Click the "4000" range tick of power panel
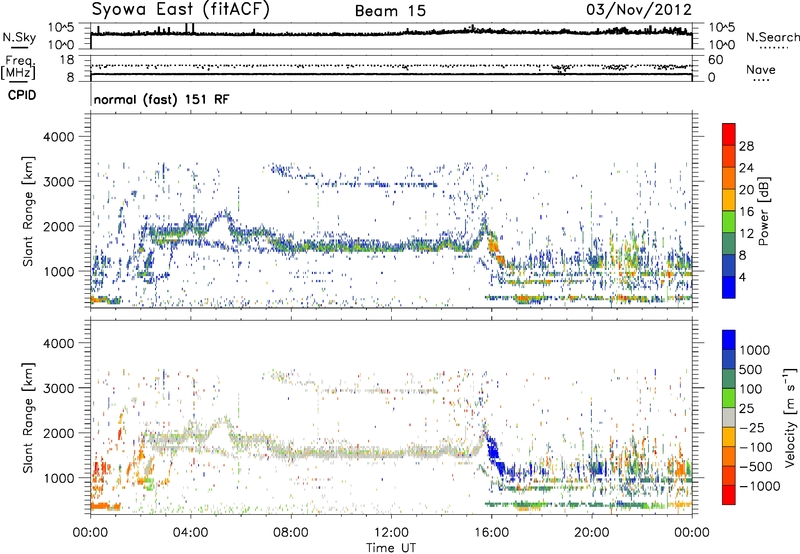This screenshot has height=554, width=800. click(x=58, y=137)
